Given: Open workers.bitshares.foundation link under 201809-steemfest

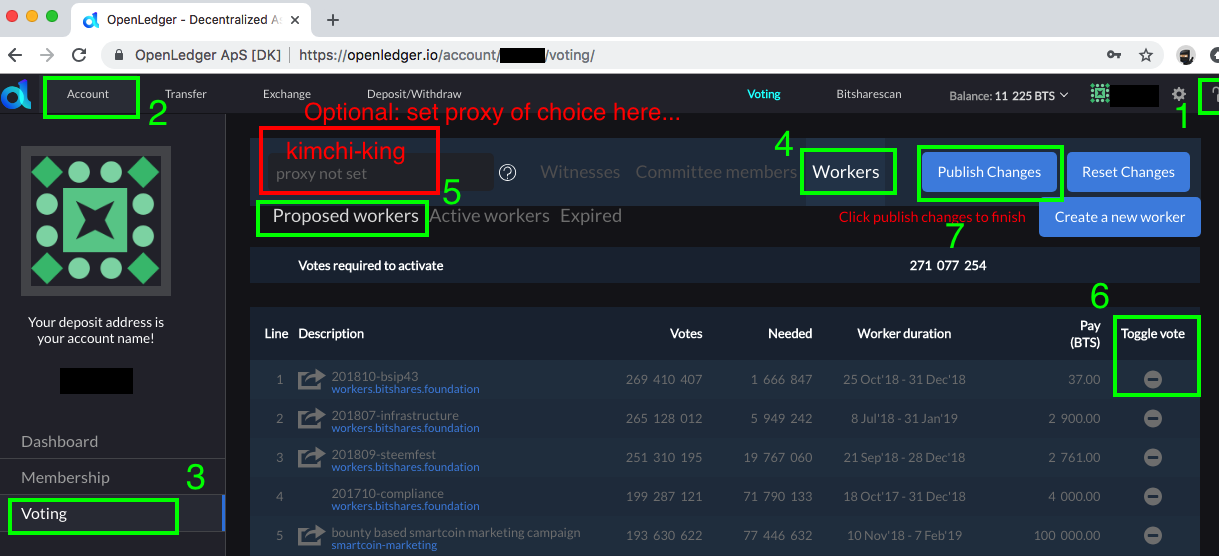Looking at the screenshot, I should click(x=405, y=467).
